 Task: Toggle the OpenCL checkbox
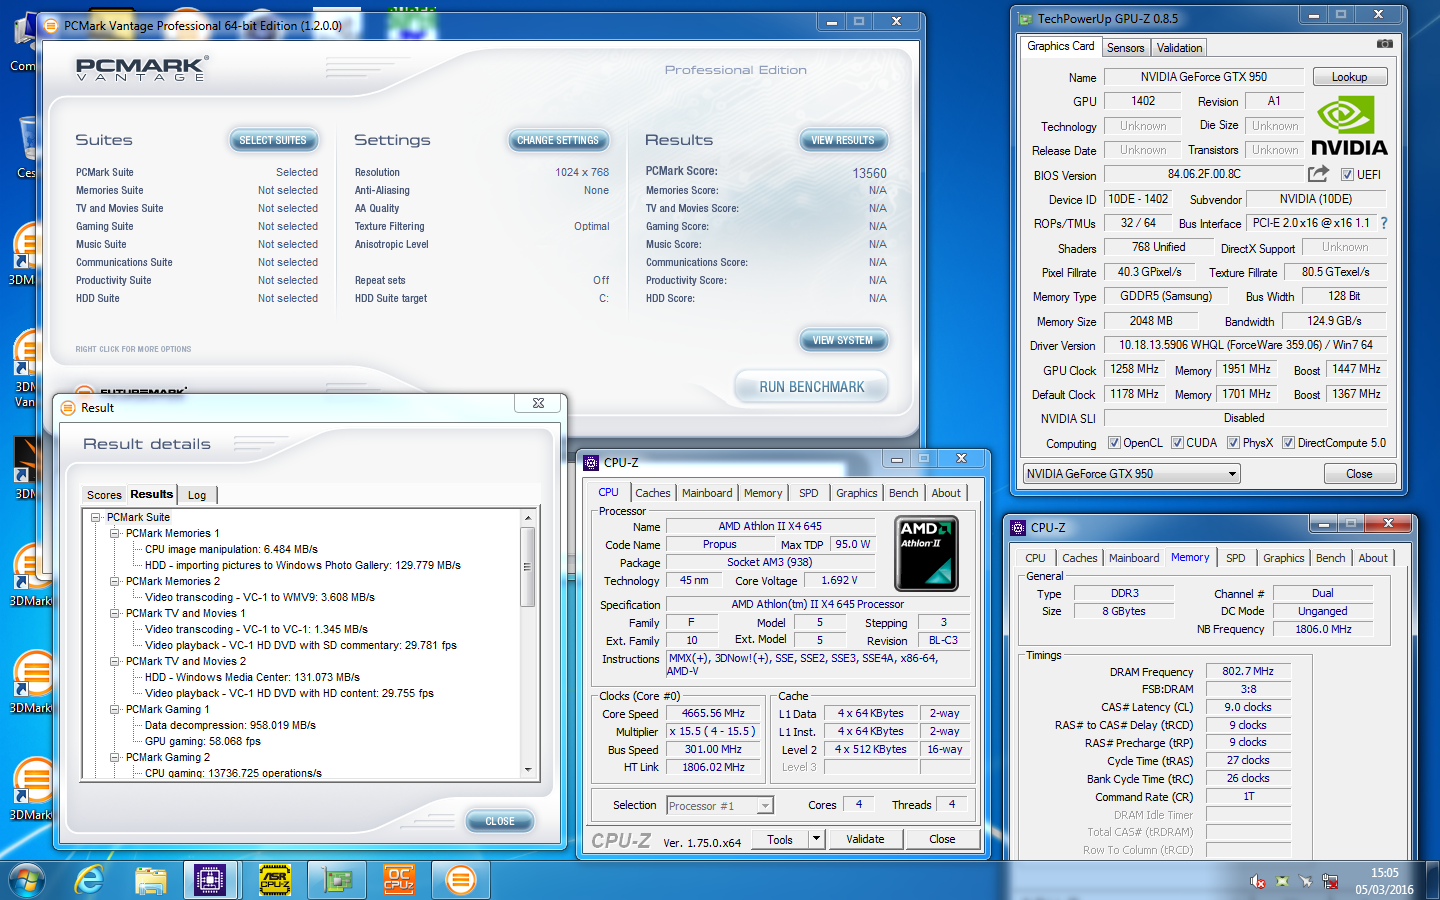click(1114, 443)
